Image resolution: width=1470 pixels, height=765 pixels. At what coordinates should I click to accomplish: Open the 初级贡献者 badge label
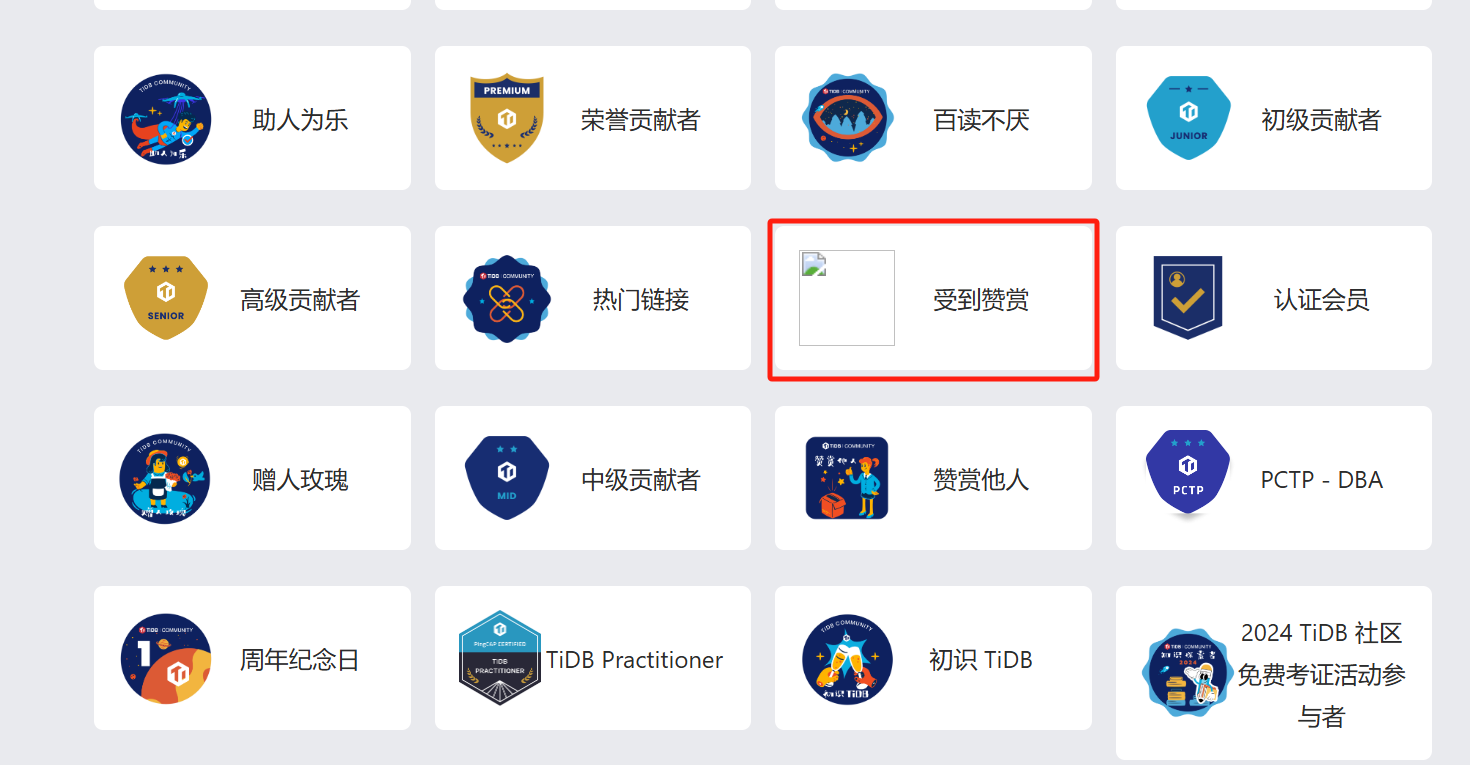[1321, 120]
